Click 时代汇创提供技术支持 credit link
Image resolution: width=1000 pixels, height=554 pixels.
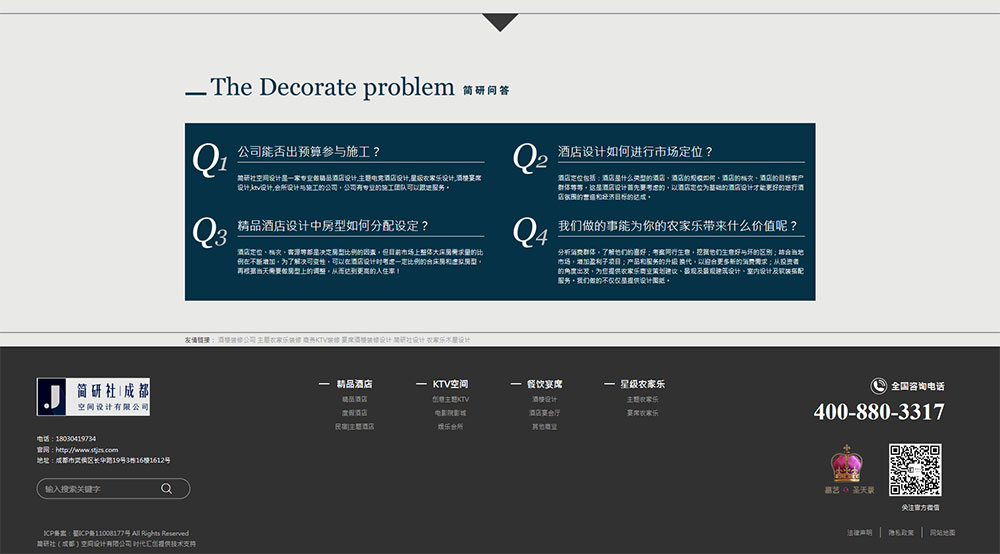[x=165, y=544]
